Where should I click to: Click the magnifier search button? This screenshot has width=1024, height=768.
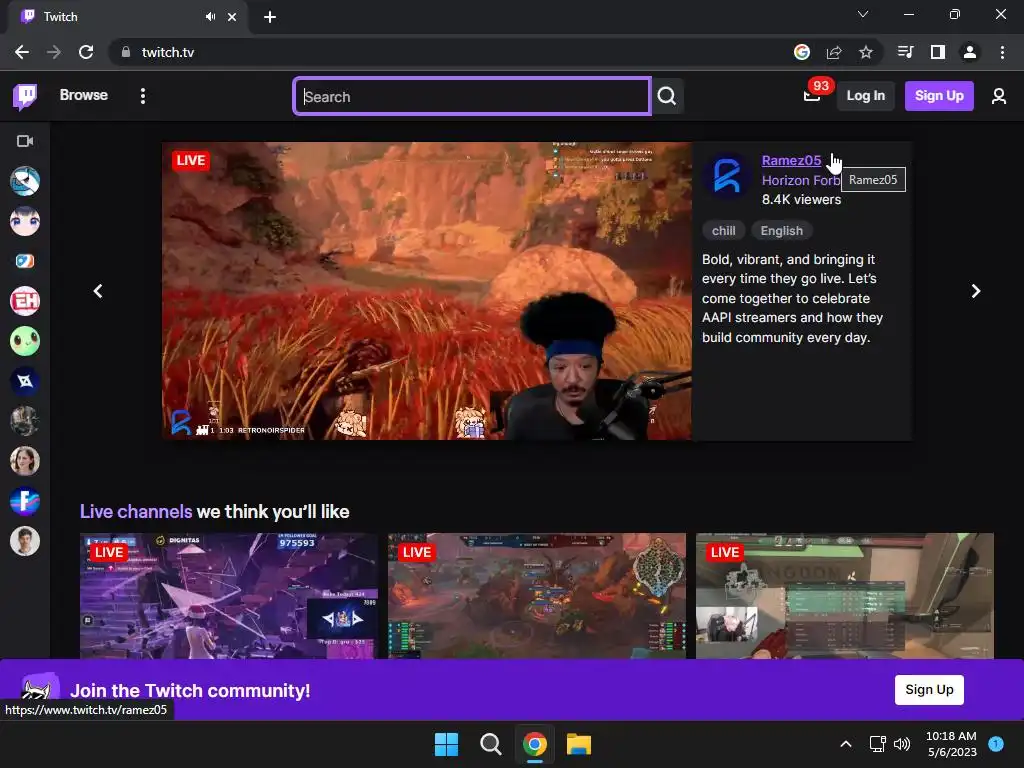pos(667,97)
